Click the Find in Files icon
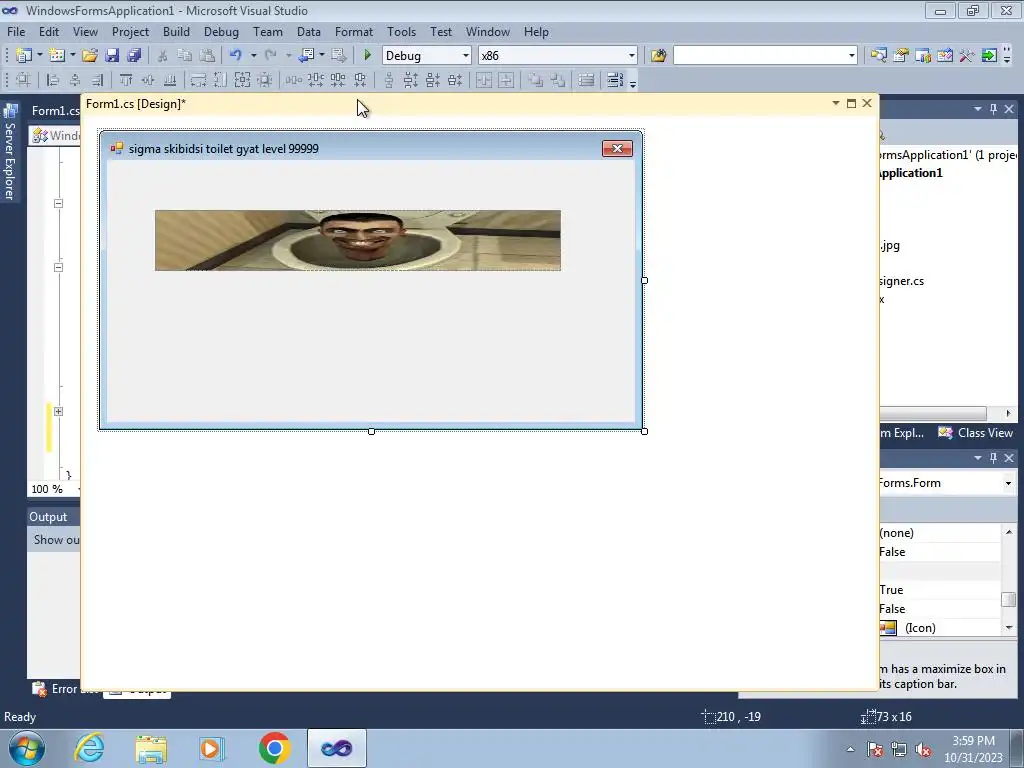The height and width of the screenshot is (768, 1024). [x=658, y=56]
